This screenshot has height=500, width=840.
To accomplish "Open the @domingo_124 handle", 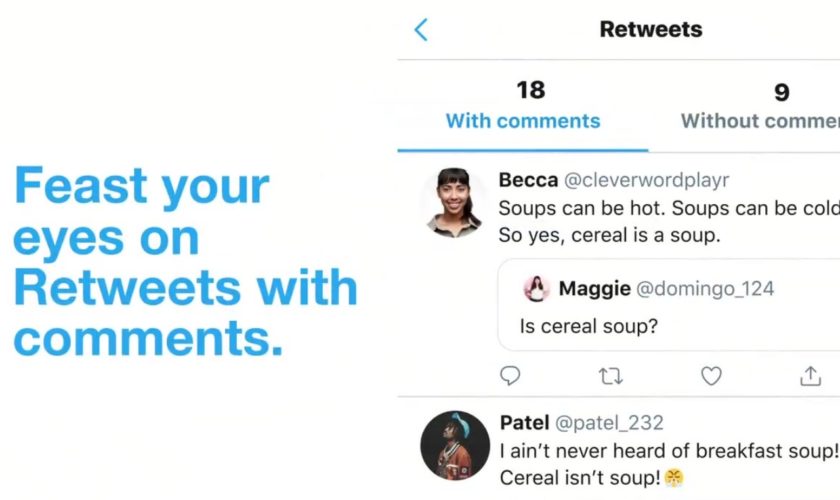I will pos(705,289).
